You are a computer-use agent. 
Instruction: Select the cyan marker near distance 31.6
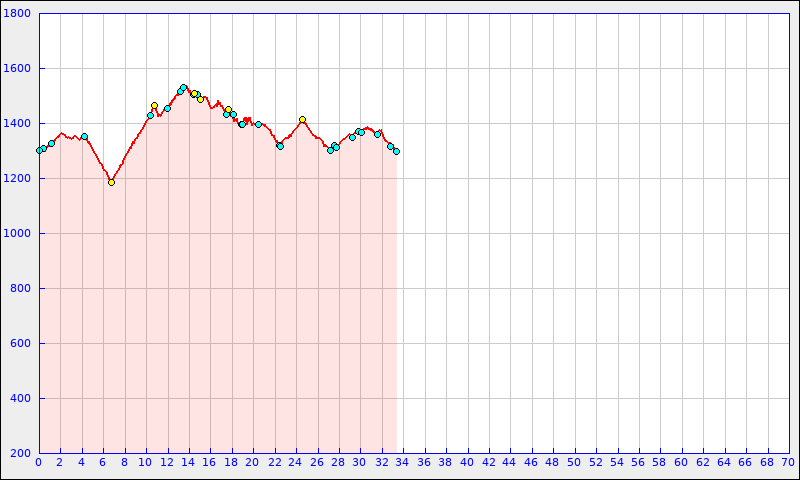[x=377, y=134]
